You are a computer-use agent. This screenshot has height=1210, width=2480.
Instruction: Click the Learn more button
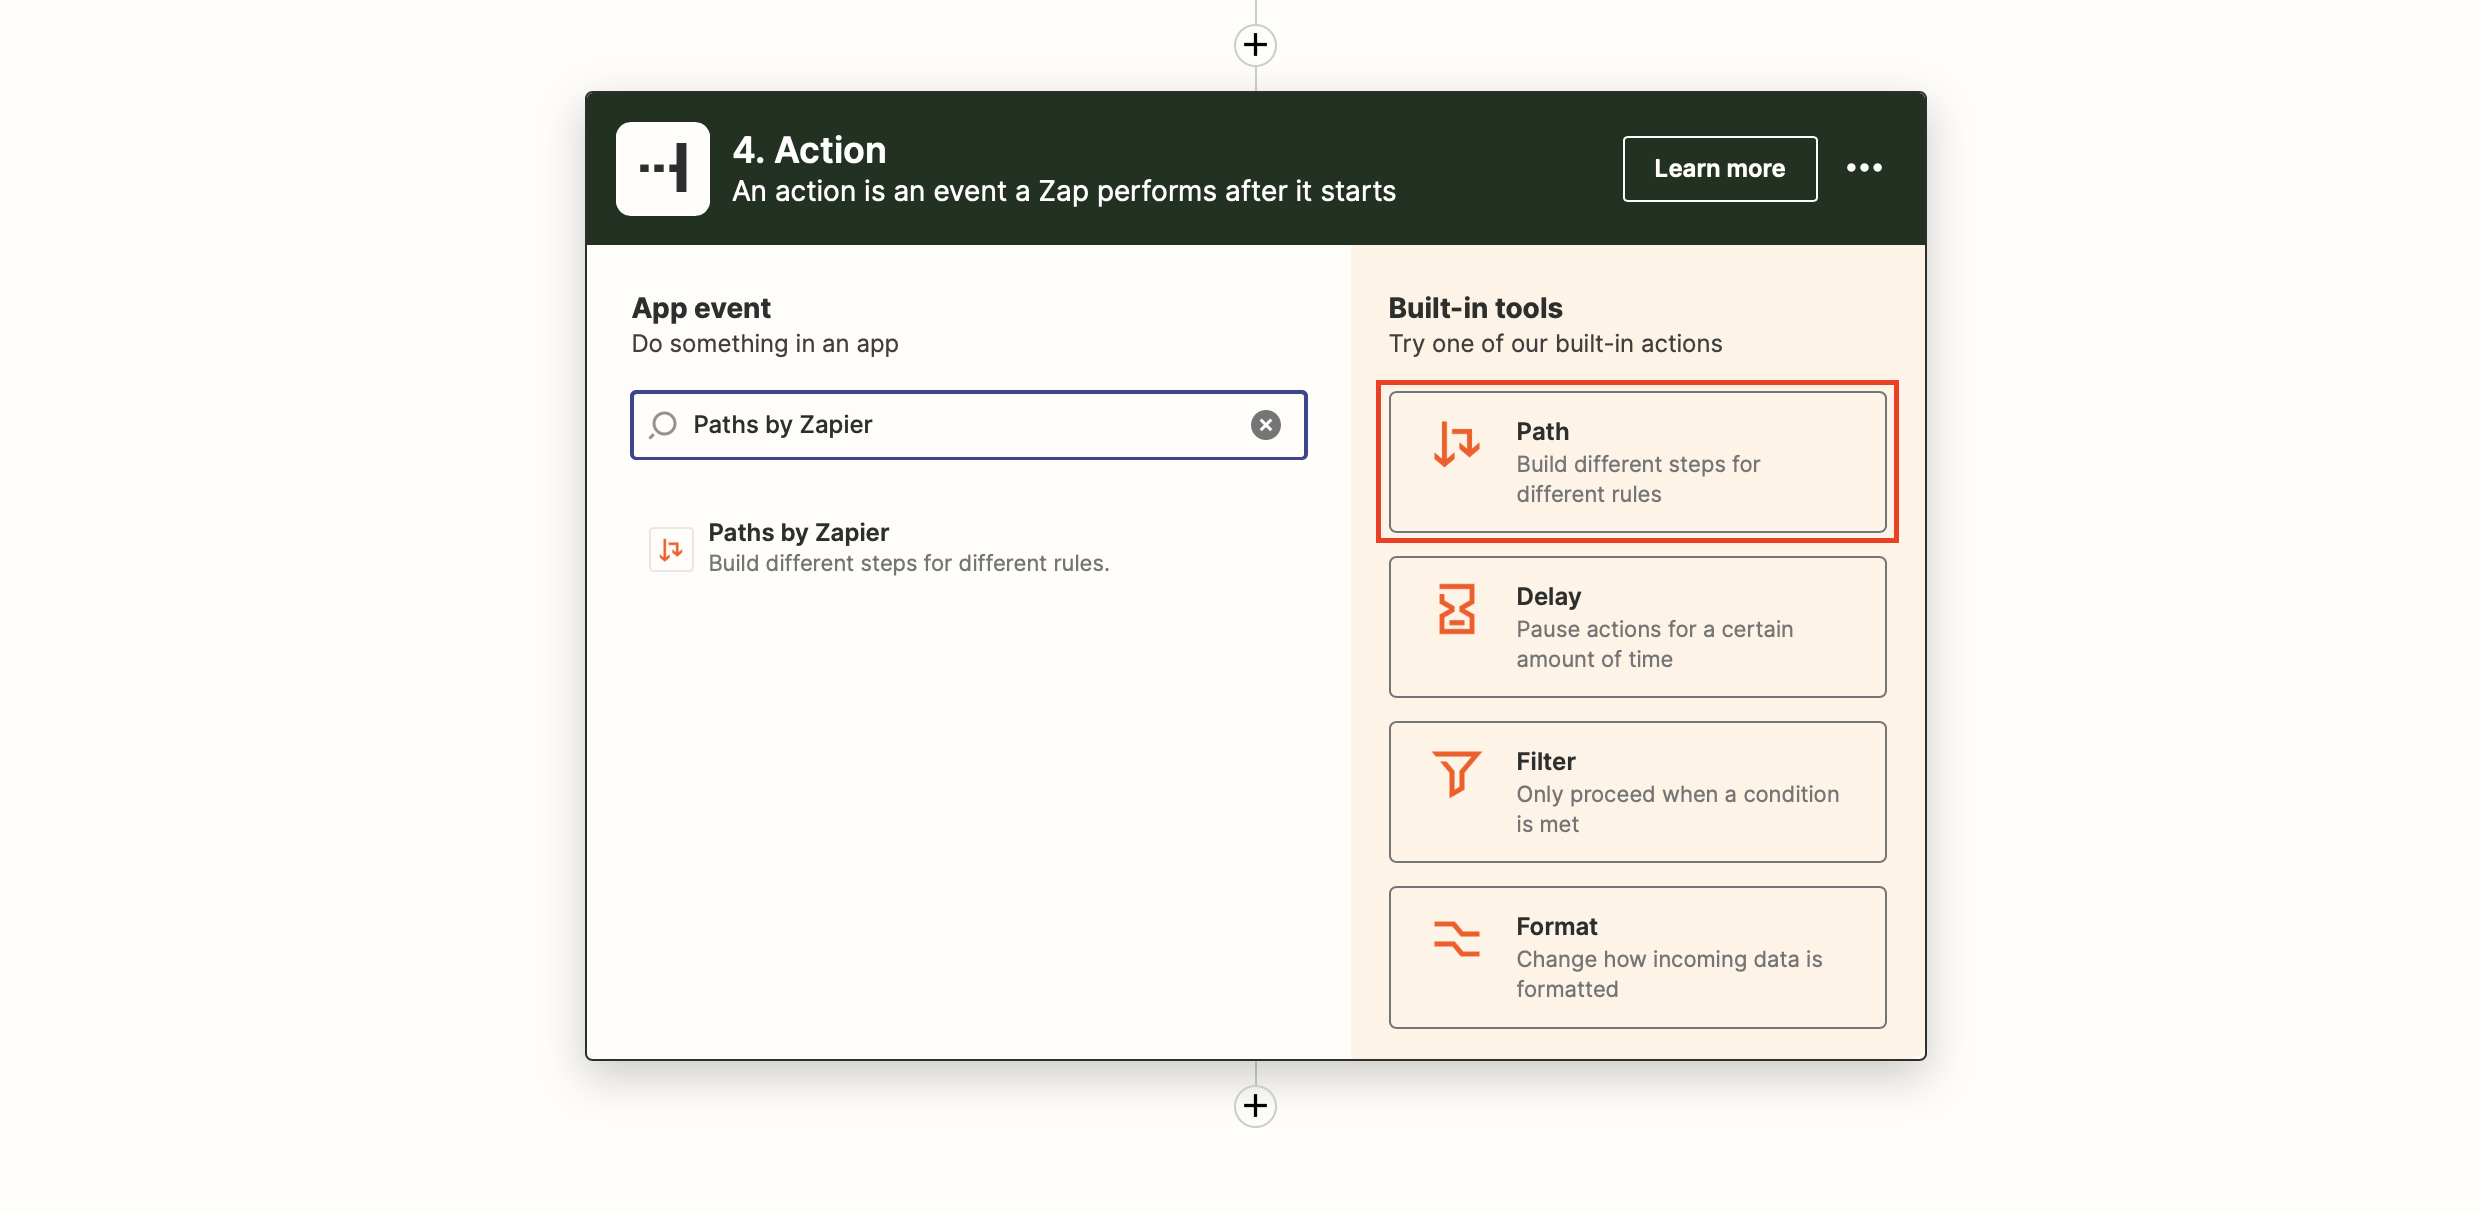1718,168
